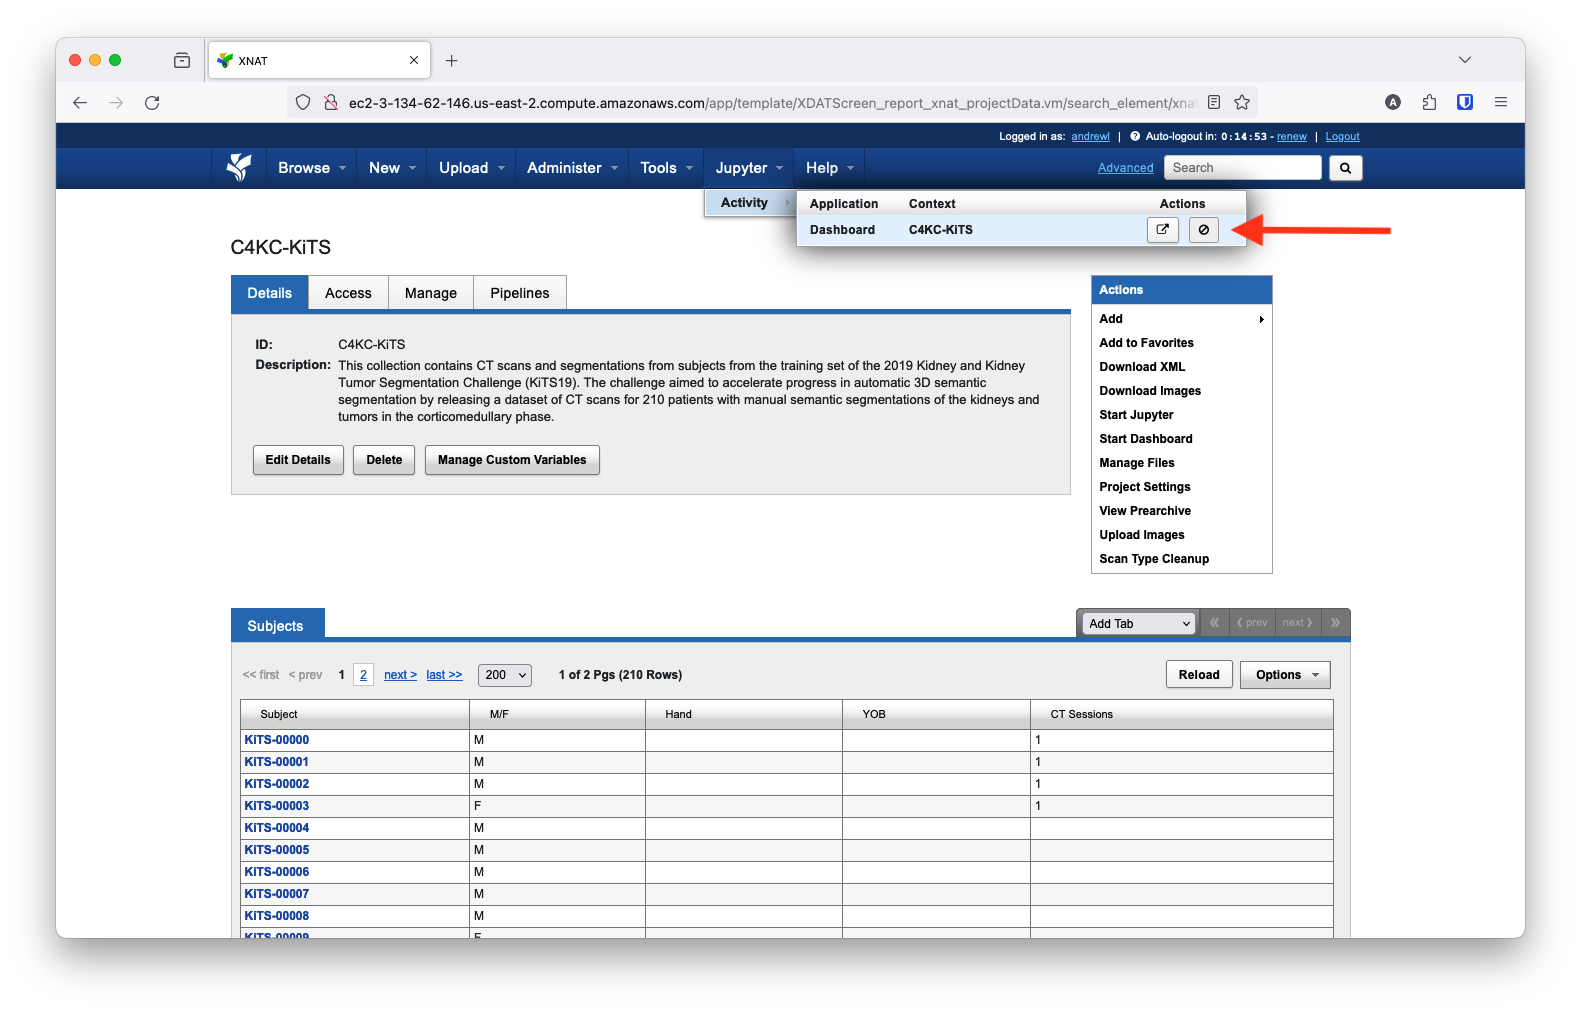Image resolution: width=1581 pixels, height=1012 pixels.
Task: Expand the Add submenu in Actions
Action: (x=1181, y=319)
